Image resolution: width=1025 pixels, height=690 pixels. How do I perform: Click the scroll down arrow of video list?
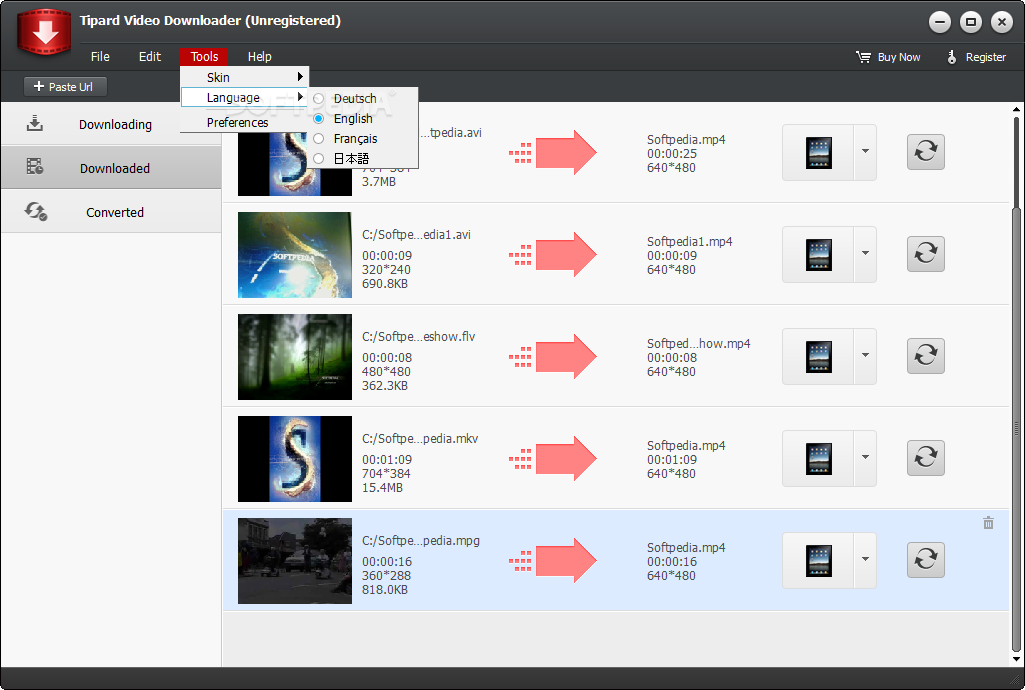1016,659
